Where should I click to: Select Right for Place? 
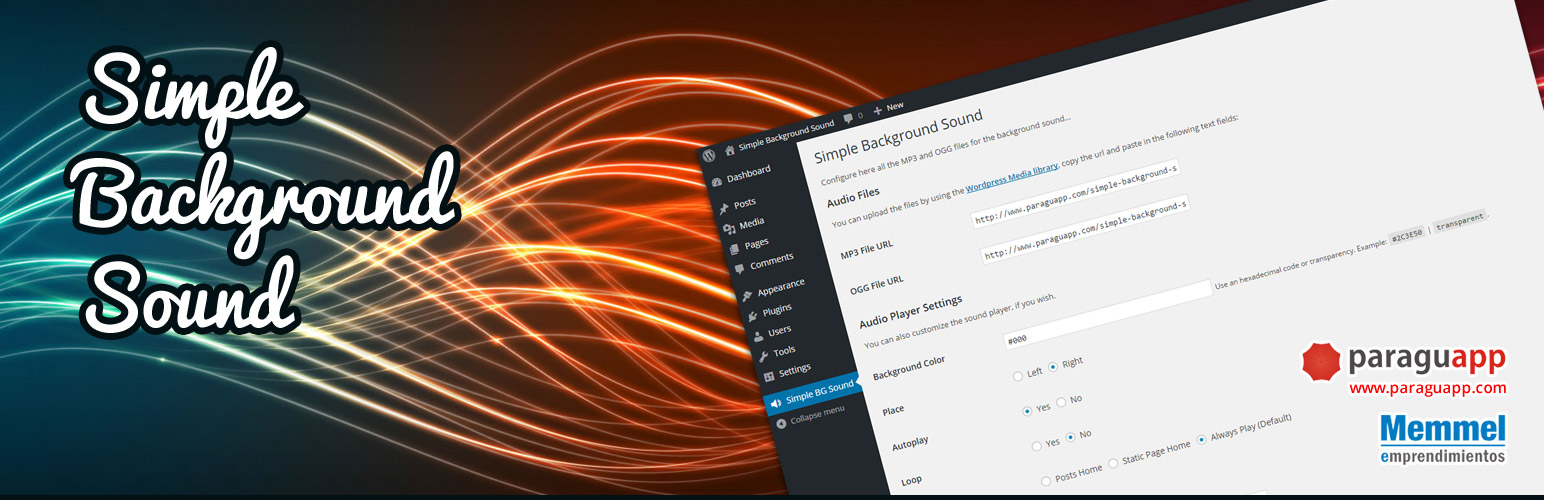[x=1053, y=367]
